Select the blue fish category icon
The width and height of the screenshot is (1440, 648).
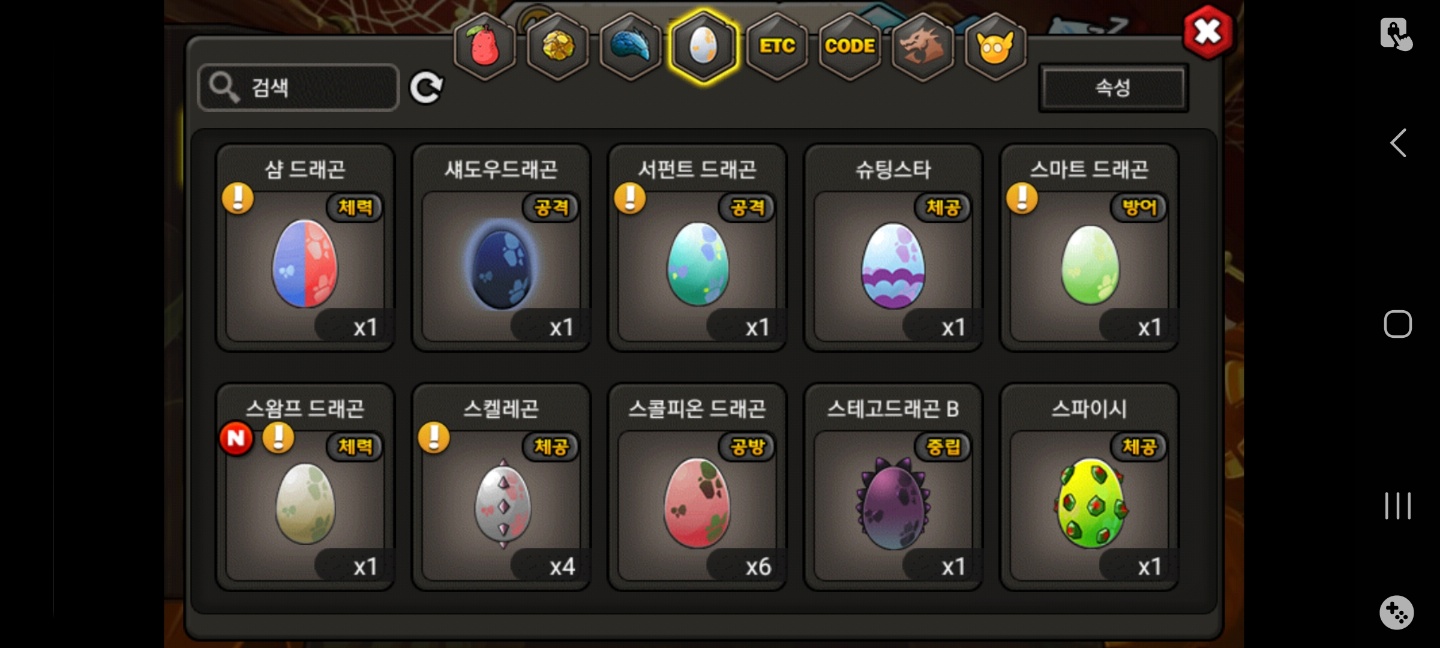point(631,46)
